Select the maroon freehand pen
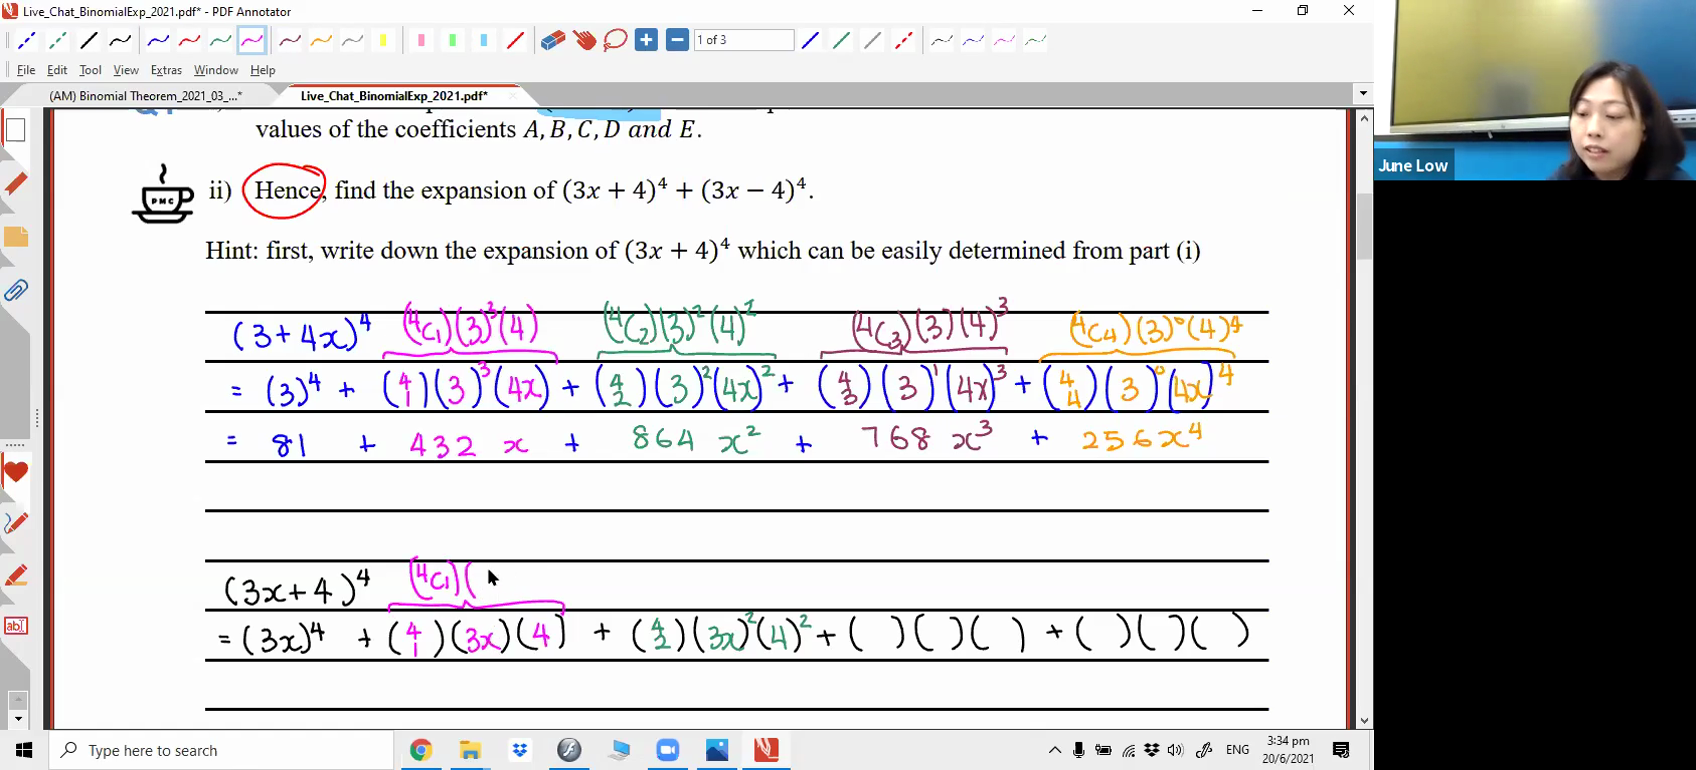The height and width of the screenshot is (770, 1696). click(x=290, y=41)
